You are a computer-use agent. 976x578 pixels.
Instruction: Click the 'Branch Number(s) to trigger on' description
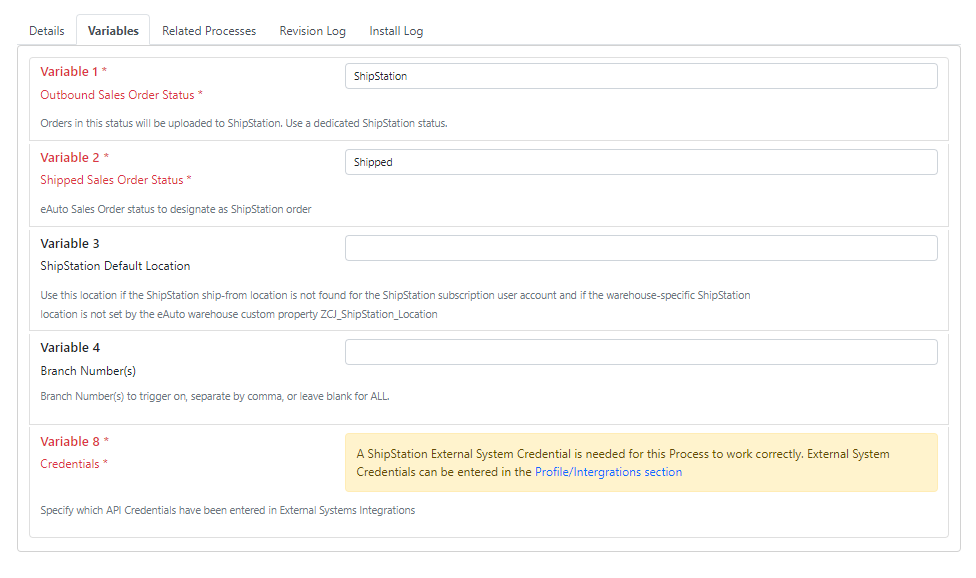(215, 396)
